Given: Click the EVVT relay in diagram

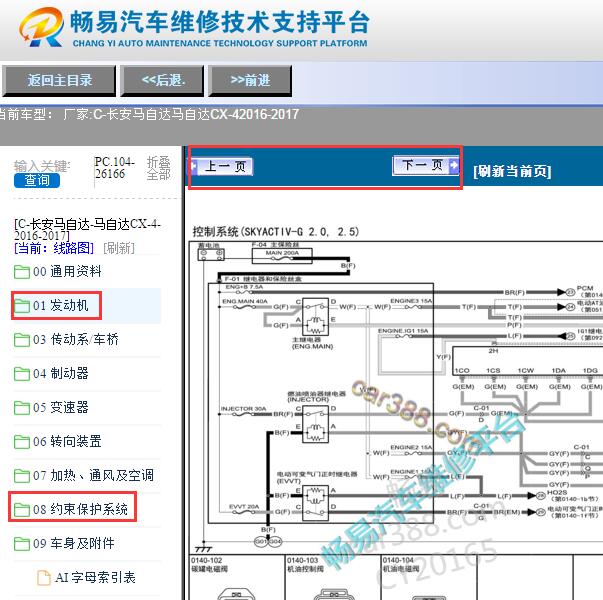Looking at the screenshot, I should click(315, 503).
